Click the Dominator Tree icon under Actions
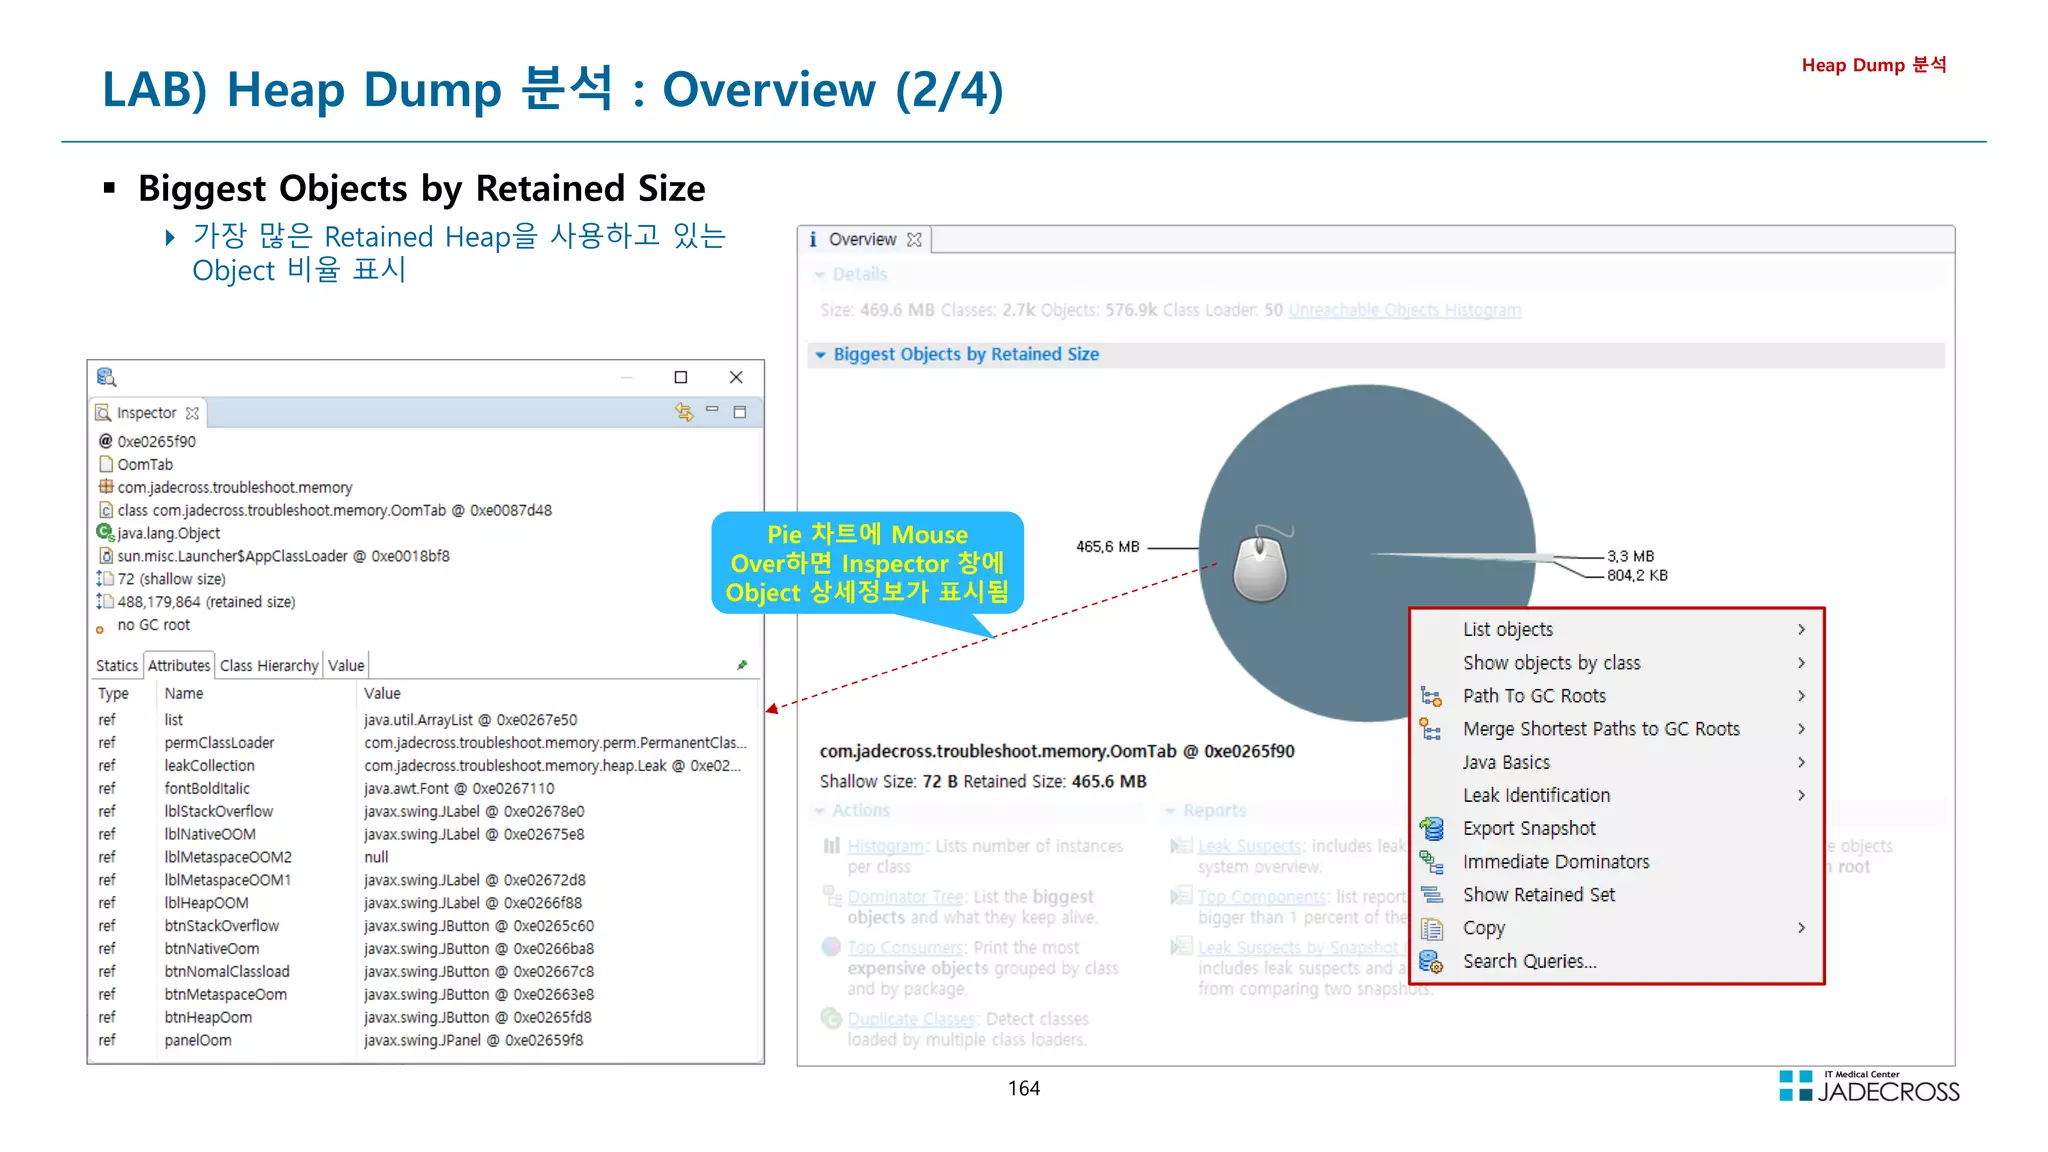 (832, 896)
